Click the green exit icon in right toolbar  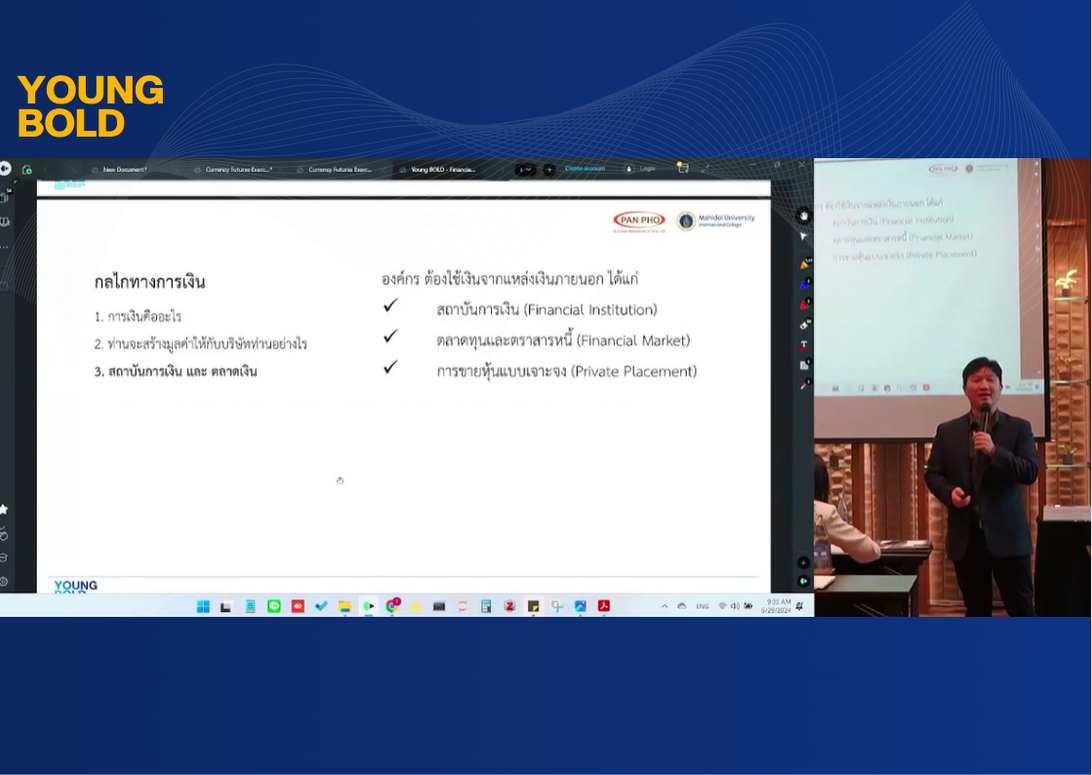[x=804, y=581]
